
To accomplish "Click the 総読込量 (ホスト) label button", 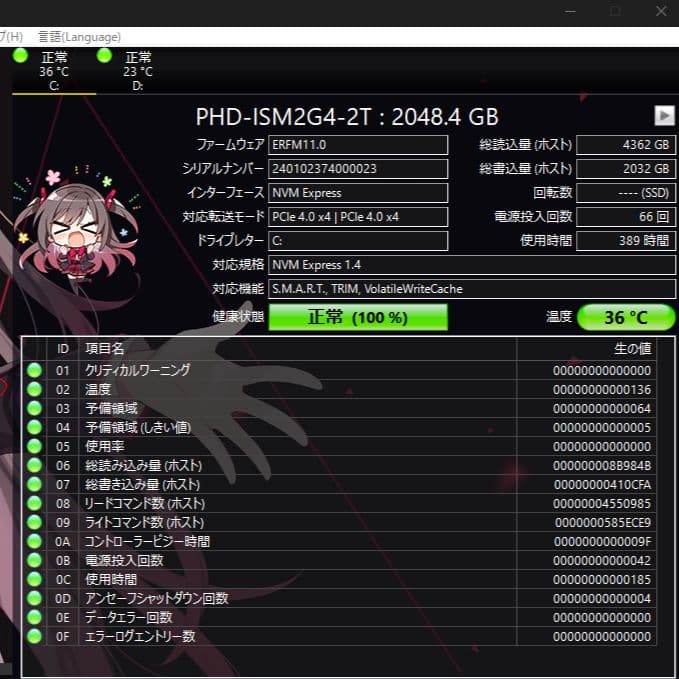I will click(x=525, y=145).
